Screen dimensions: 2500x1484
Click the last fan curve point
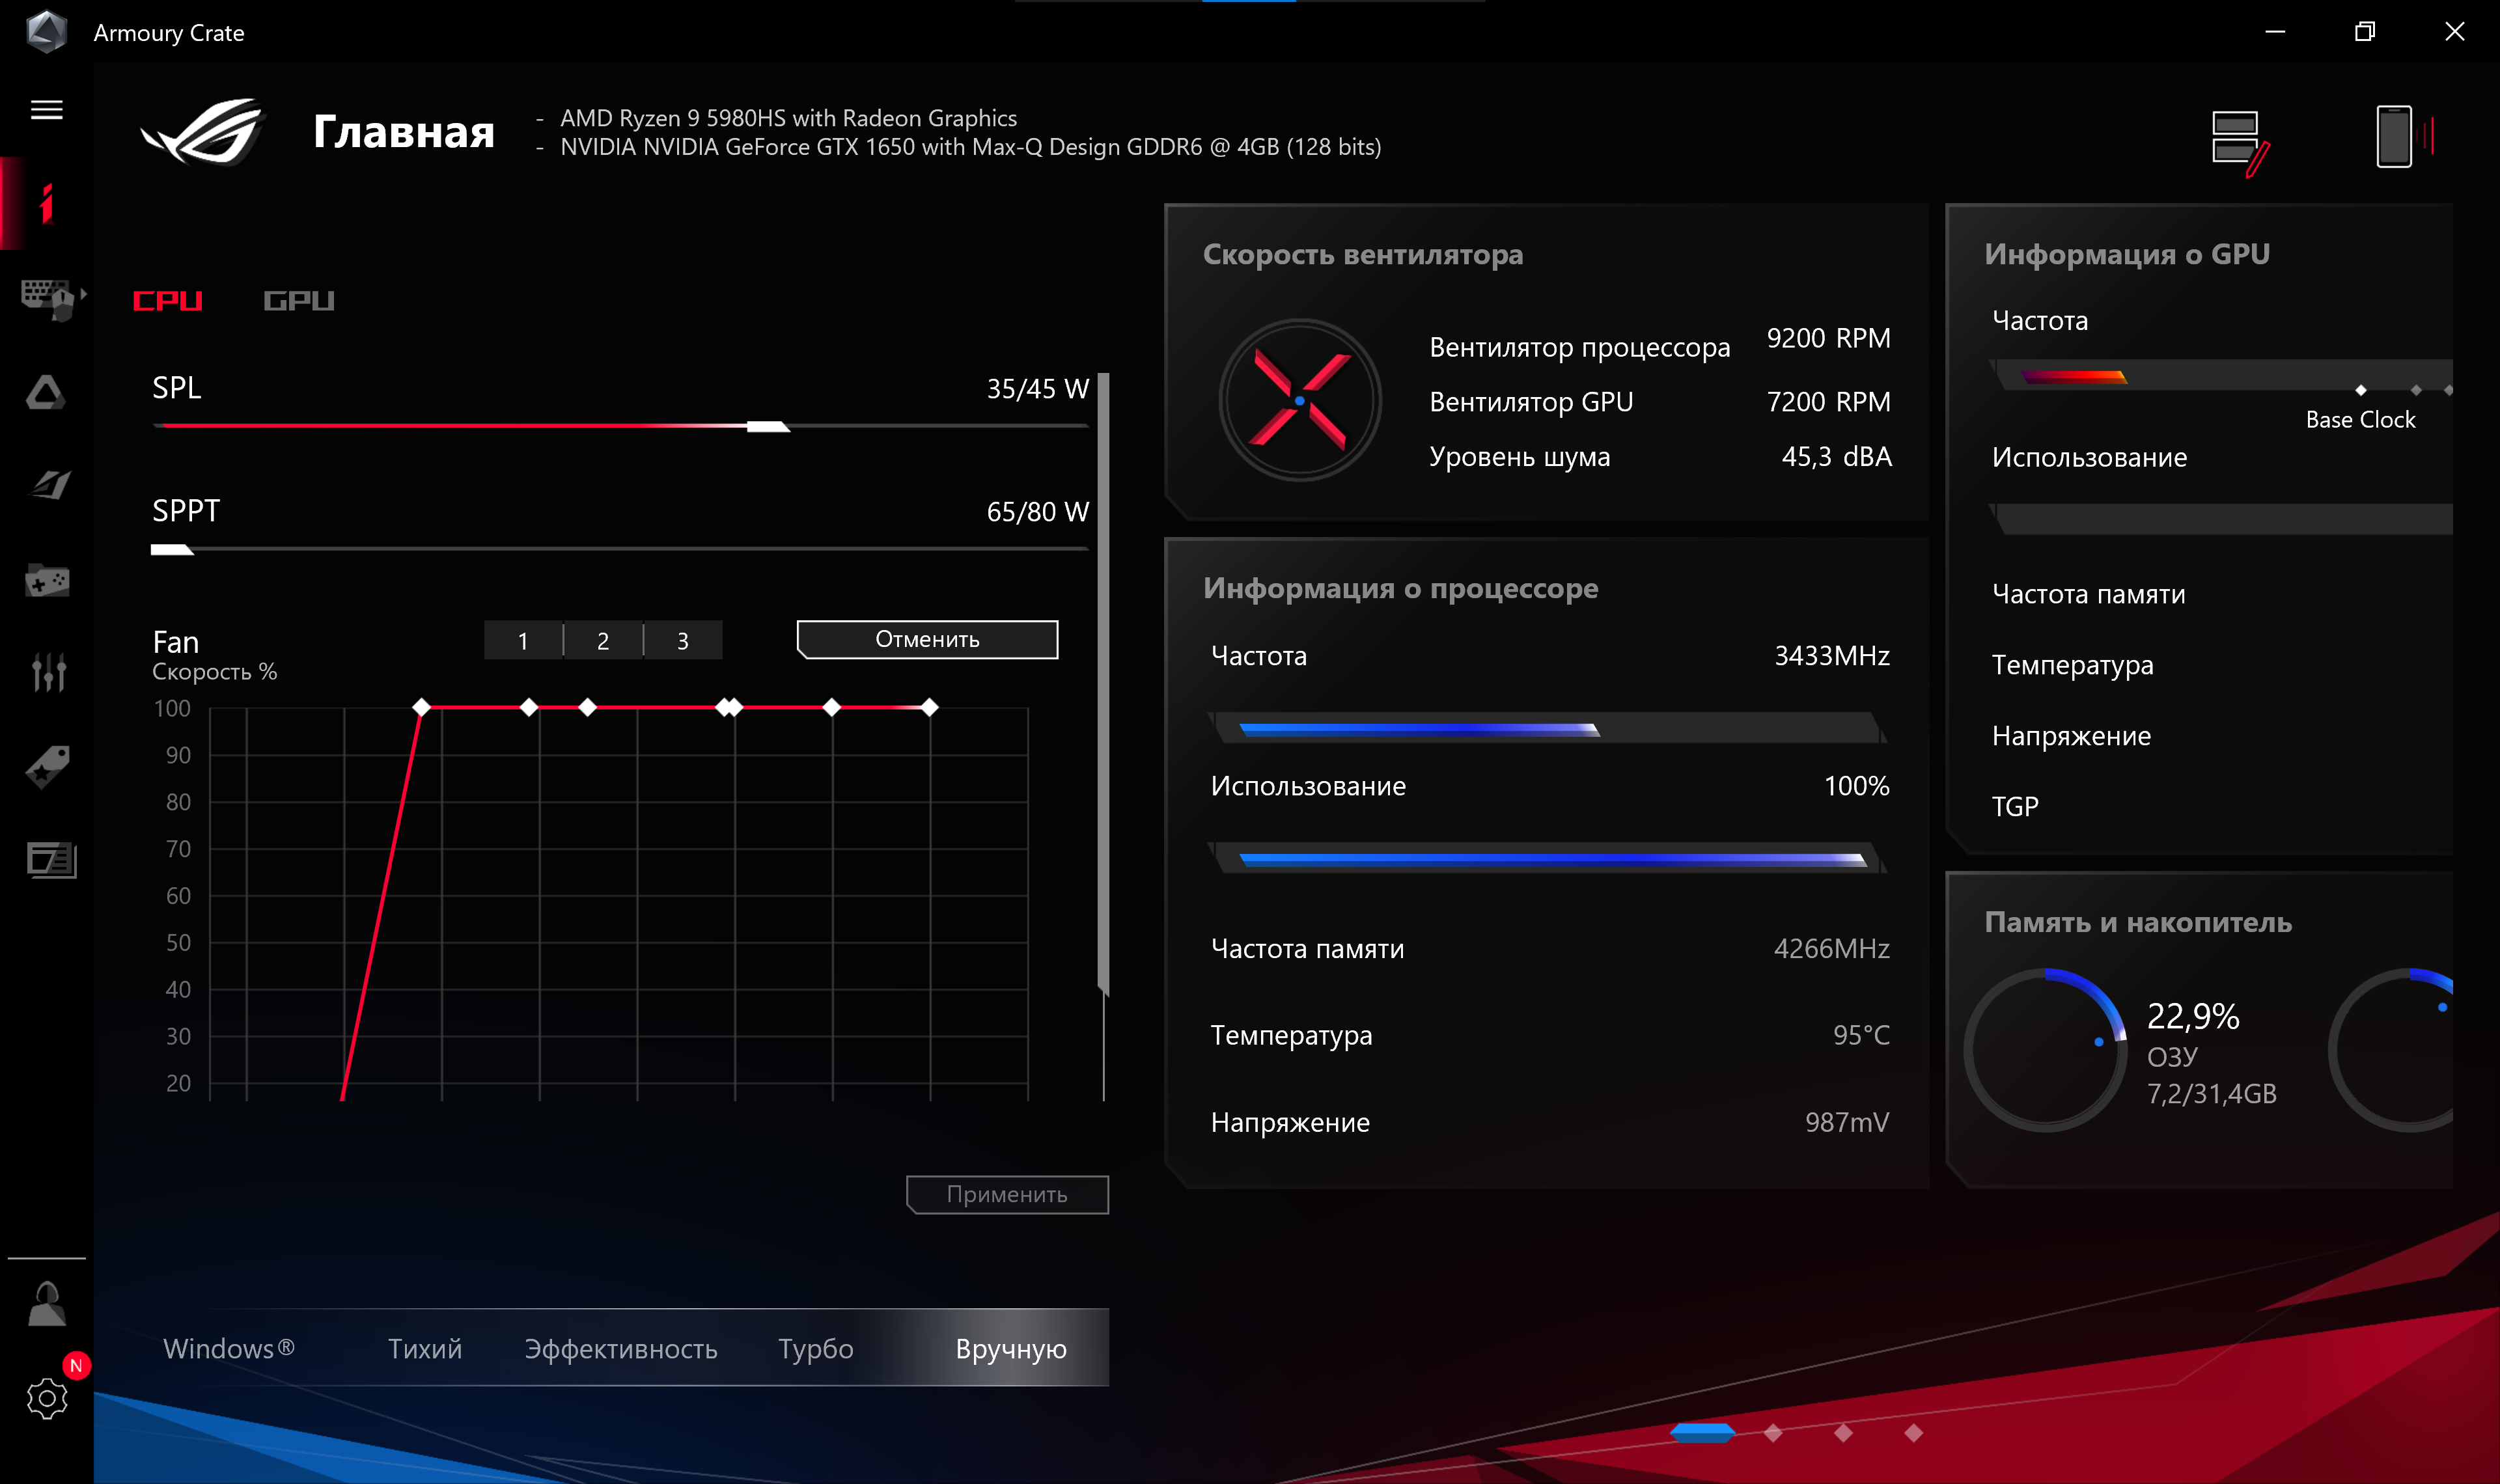click(929, 707)
